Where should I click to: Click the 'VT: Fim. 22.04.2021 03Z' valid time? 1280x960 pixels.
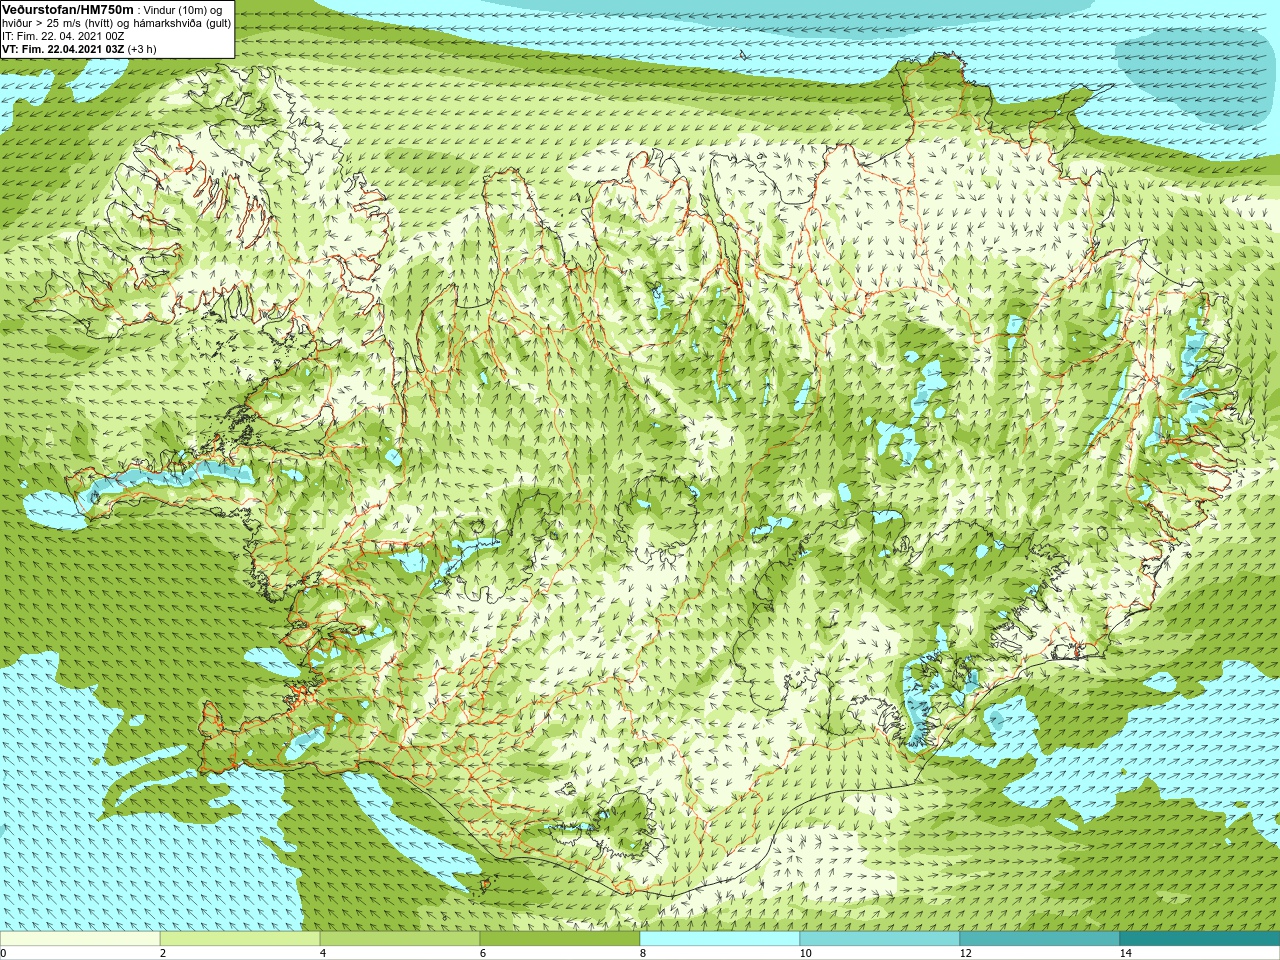tap(63, 49)
